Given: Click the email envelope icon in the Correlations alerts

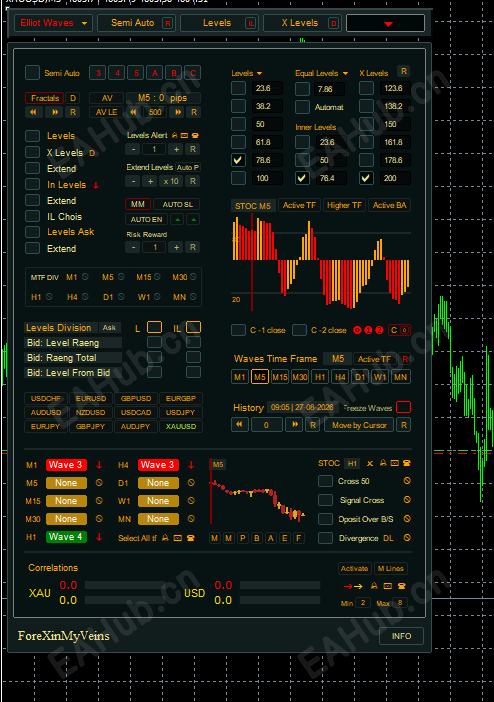Looking at the screenshot, I should (x=388, y=586).
